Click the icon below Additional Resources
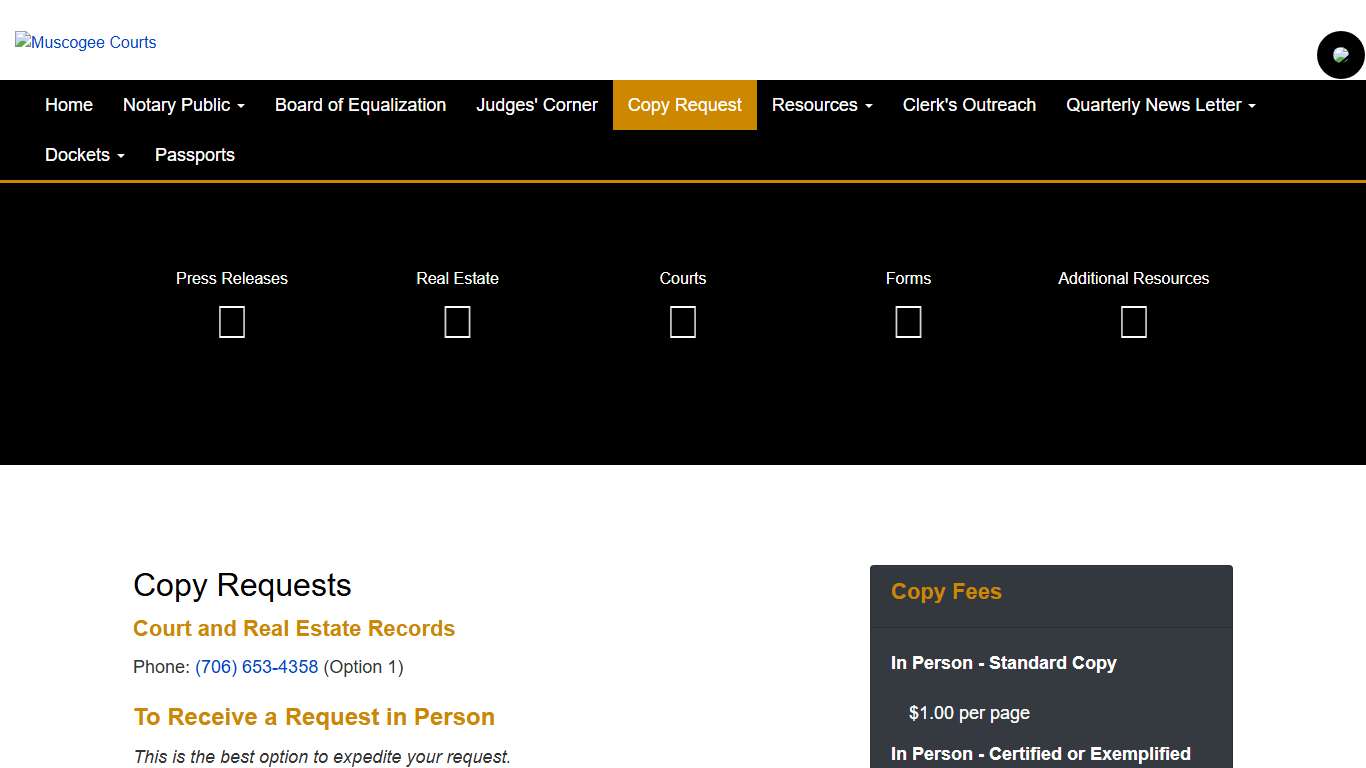 point(1133,322)
